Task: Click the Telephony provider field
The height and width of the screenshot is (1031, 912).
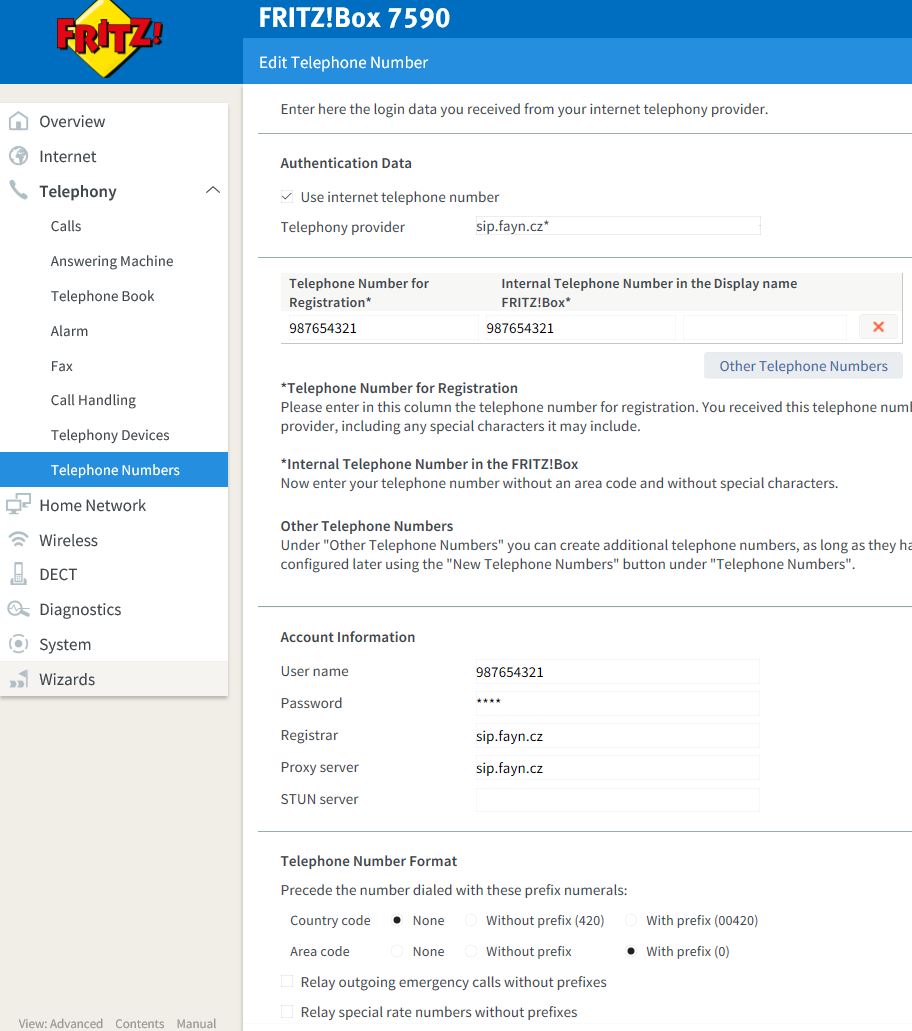Action: click(x=617, y=226)
